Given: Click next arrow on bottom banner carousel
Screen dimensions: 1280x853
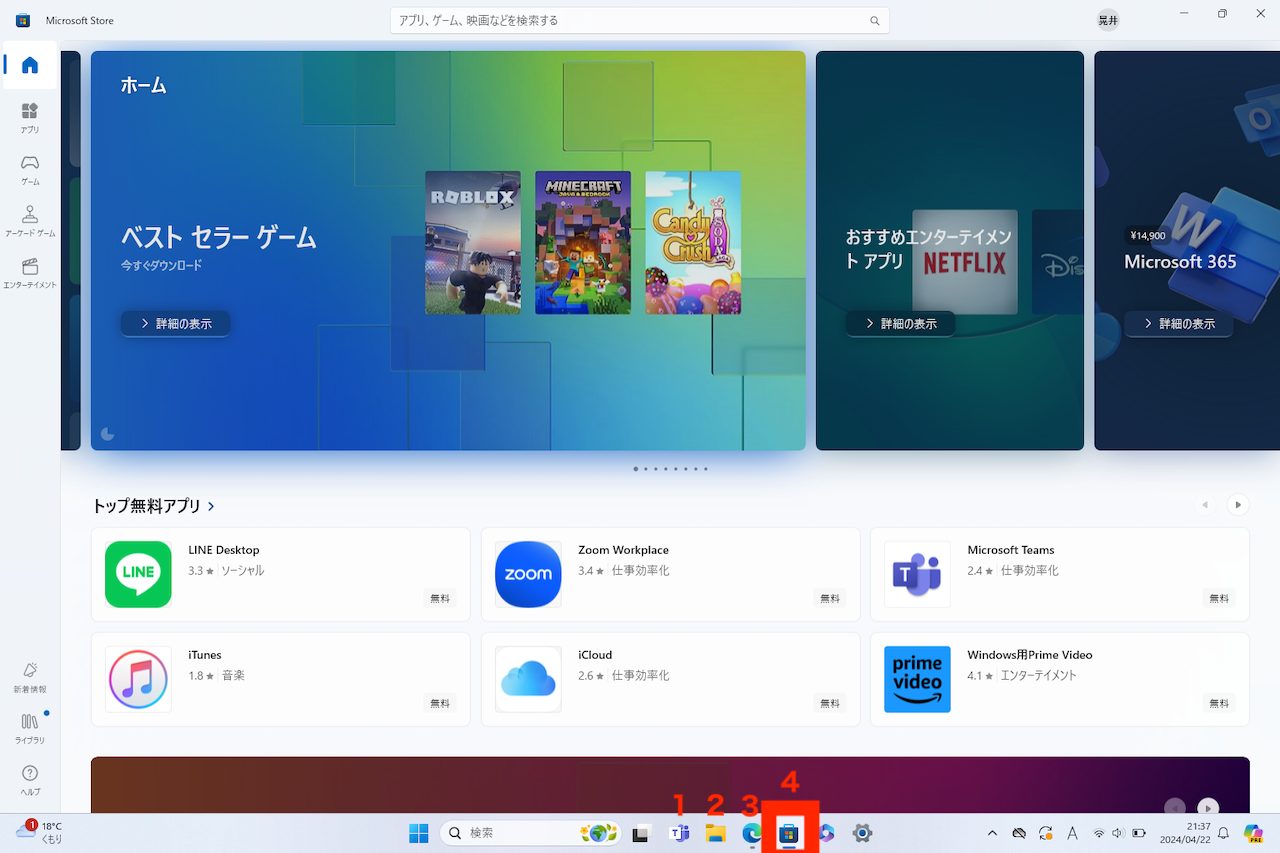Looking at the screenshot, I should point(1209,807).
